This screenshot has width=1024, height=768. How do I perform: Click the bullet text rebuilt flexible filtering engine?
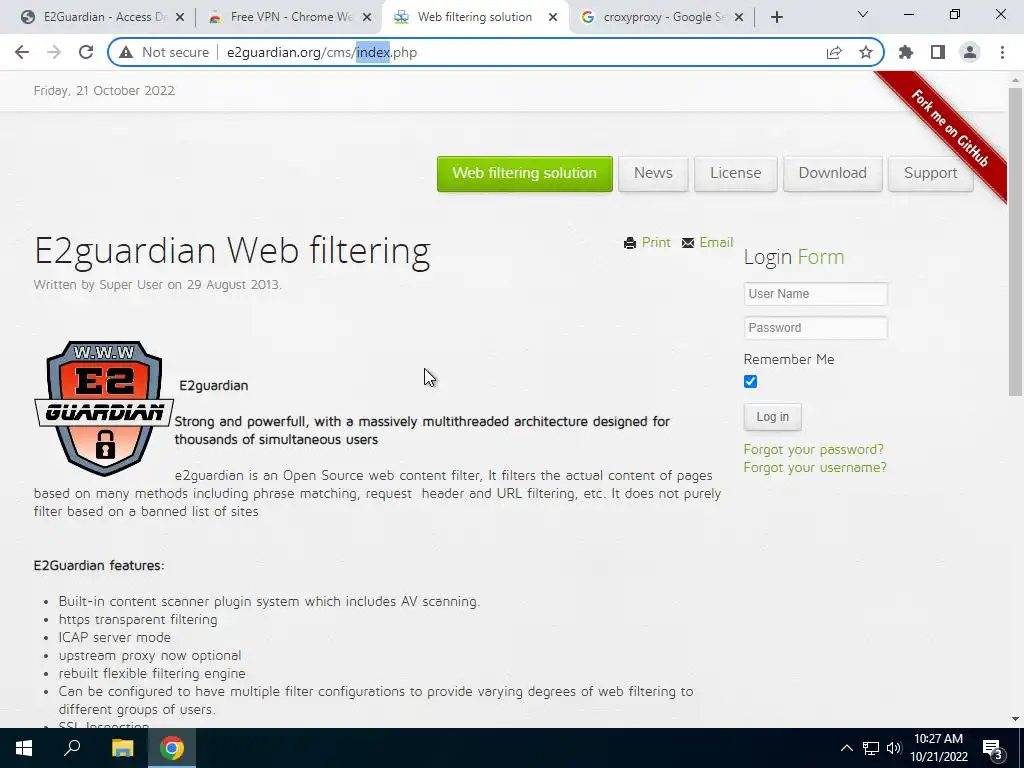click(152, 673)
